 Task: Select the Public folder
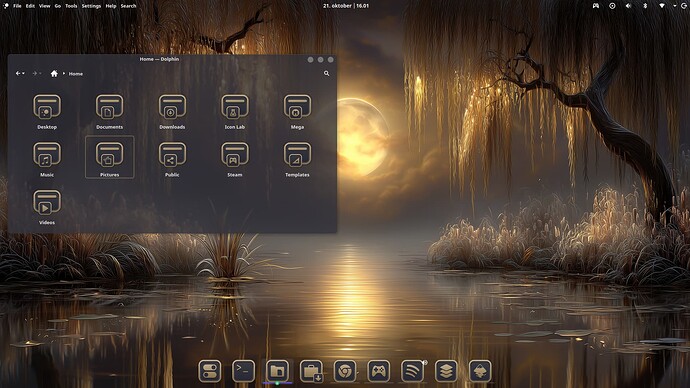[172, 159]
